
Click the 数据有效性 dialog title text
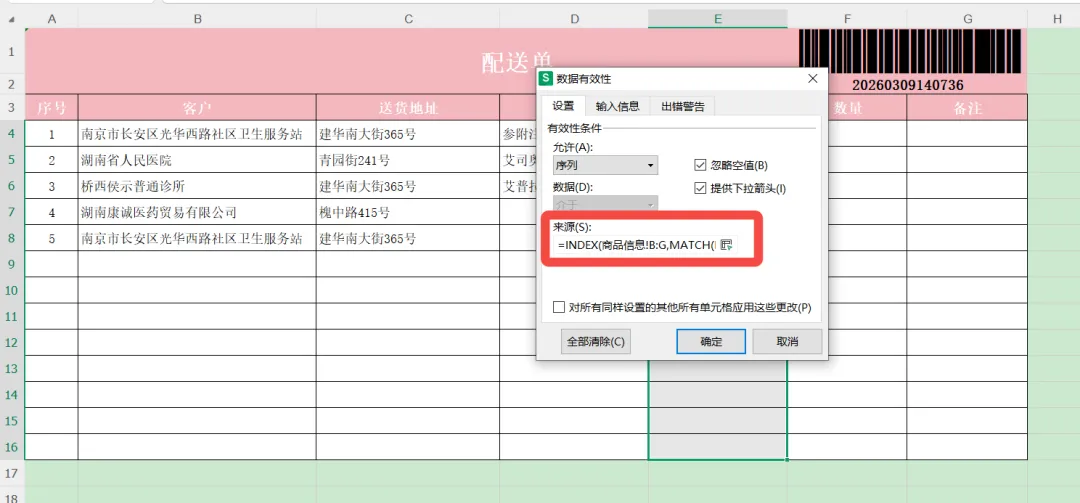[583, 79]
